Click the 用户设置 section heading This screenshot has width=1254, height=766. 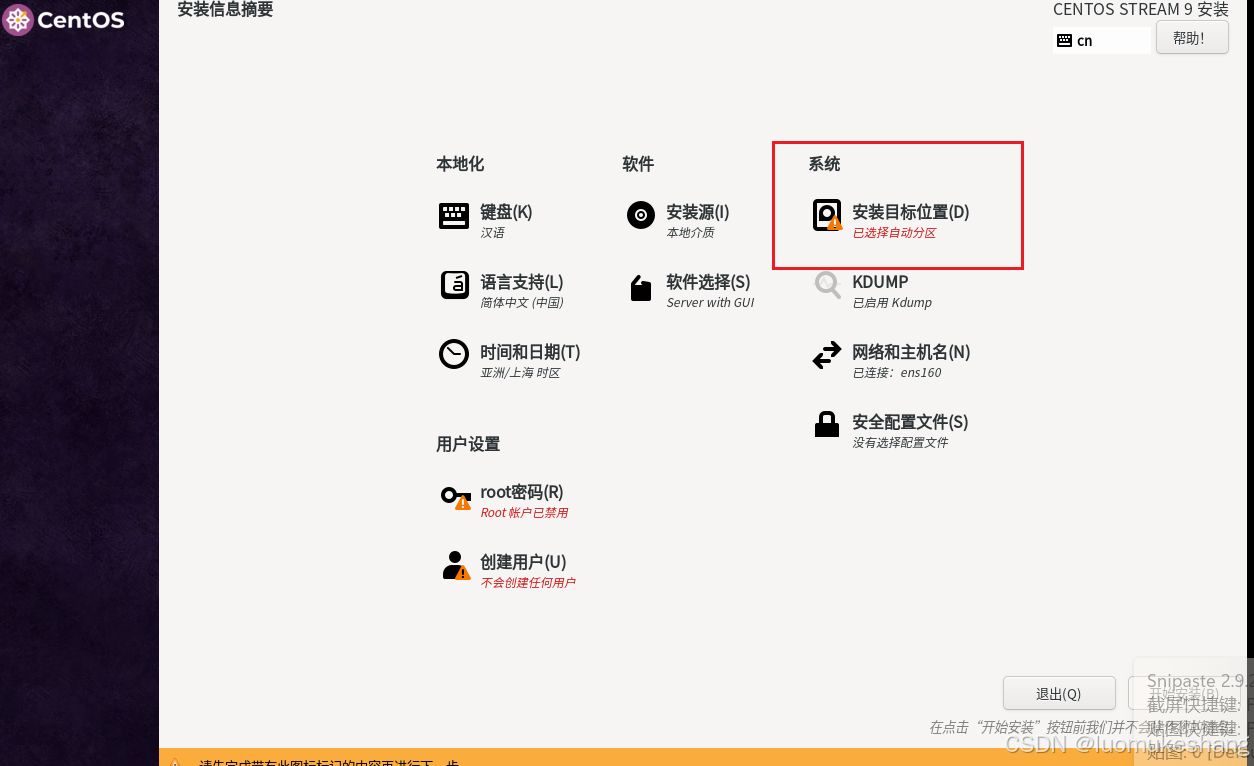point(468,444)
